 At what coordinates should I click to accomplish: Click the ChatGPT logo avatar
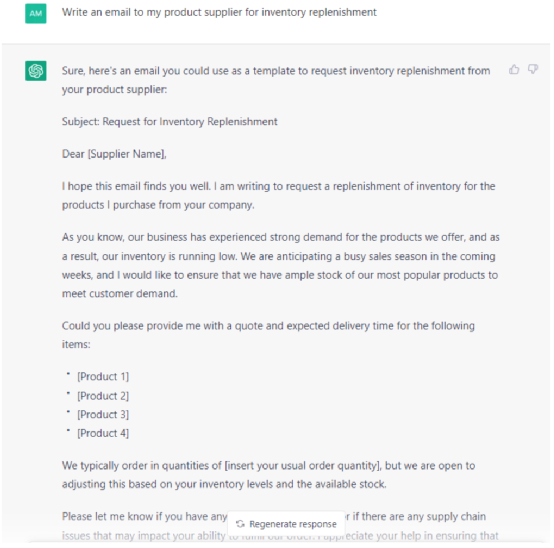coord(36,71)
